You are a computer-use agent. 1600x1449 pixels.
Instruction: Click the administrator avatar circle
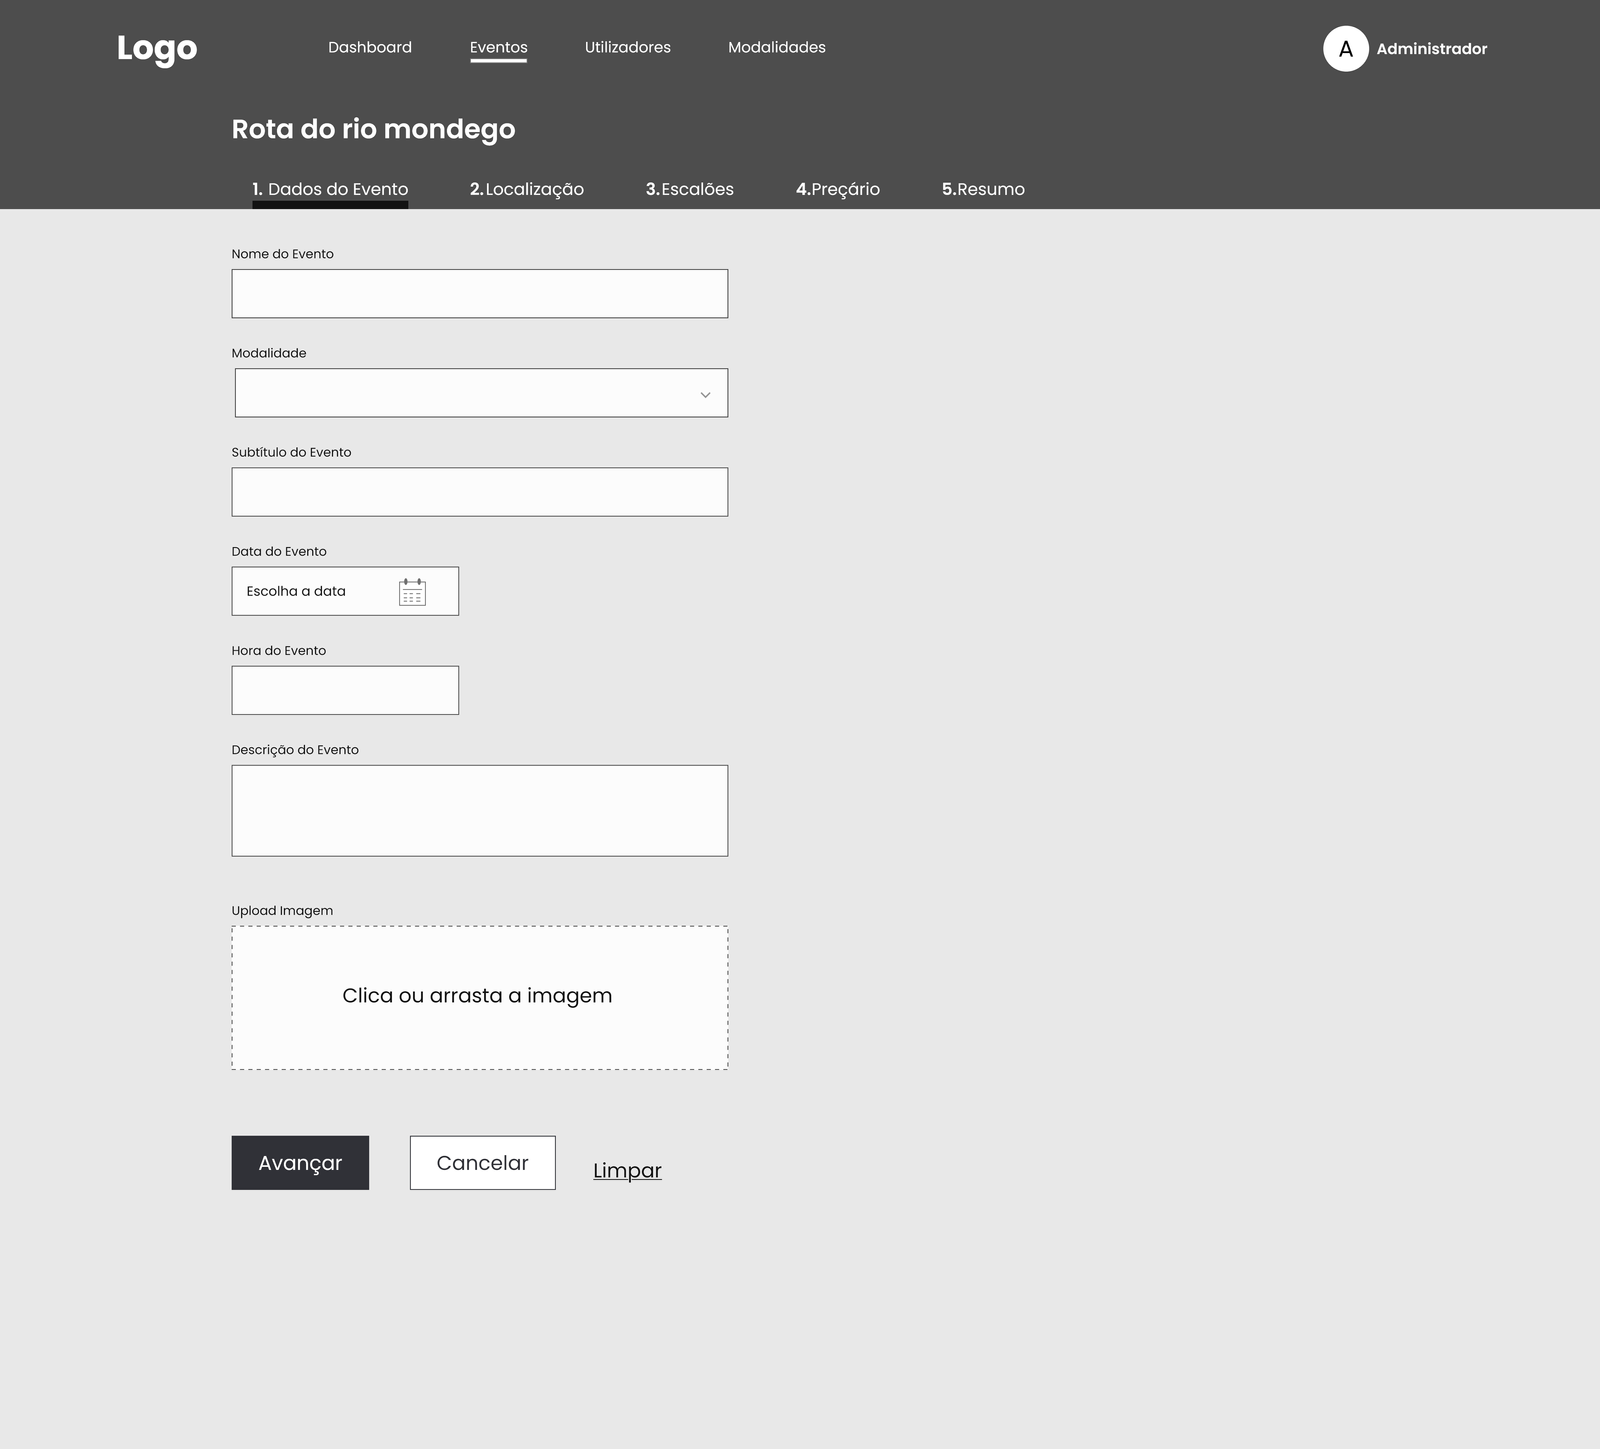pos(1345,49)
